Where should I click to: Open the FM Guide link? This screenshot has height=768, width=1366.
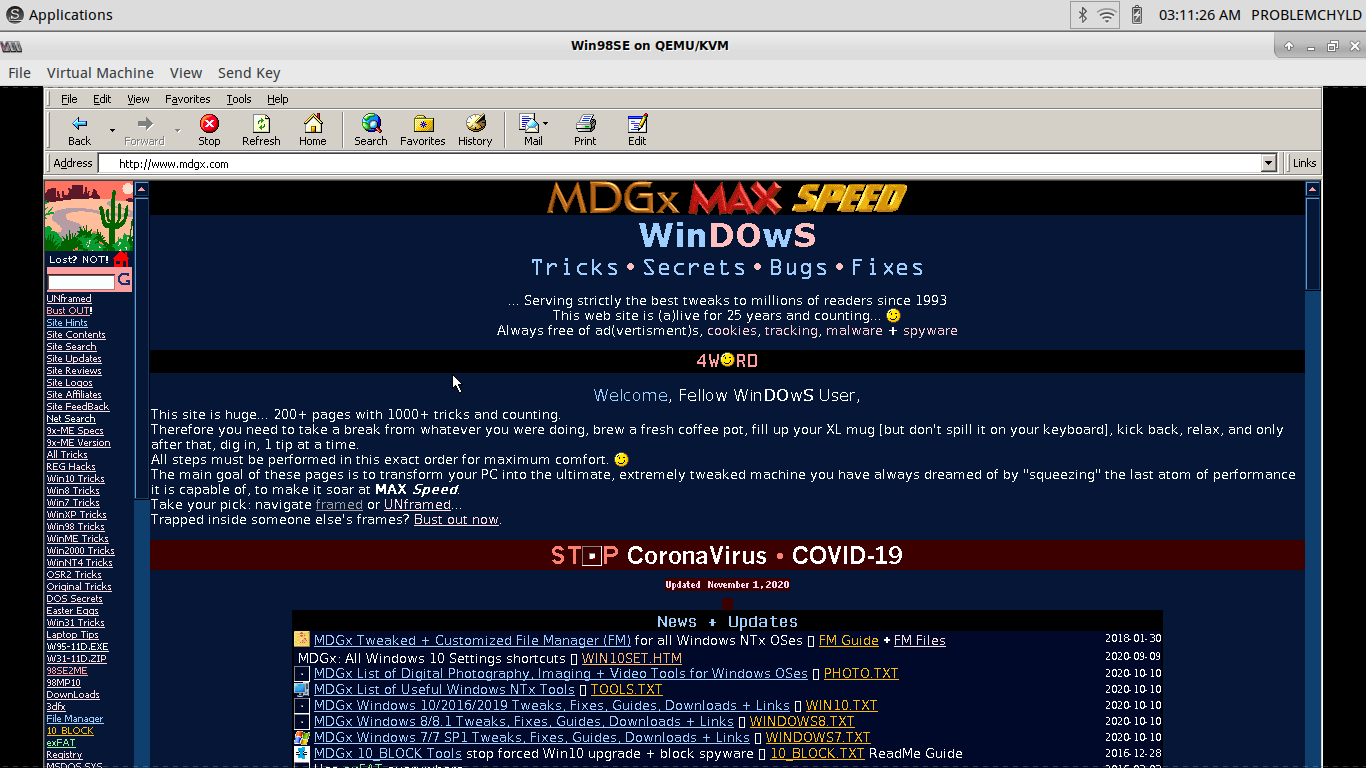pyautogui.click(x=848, y=641)
